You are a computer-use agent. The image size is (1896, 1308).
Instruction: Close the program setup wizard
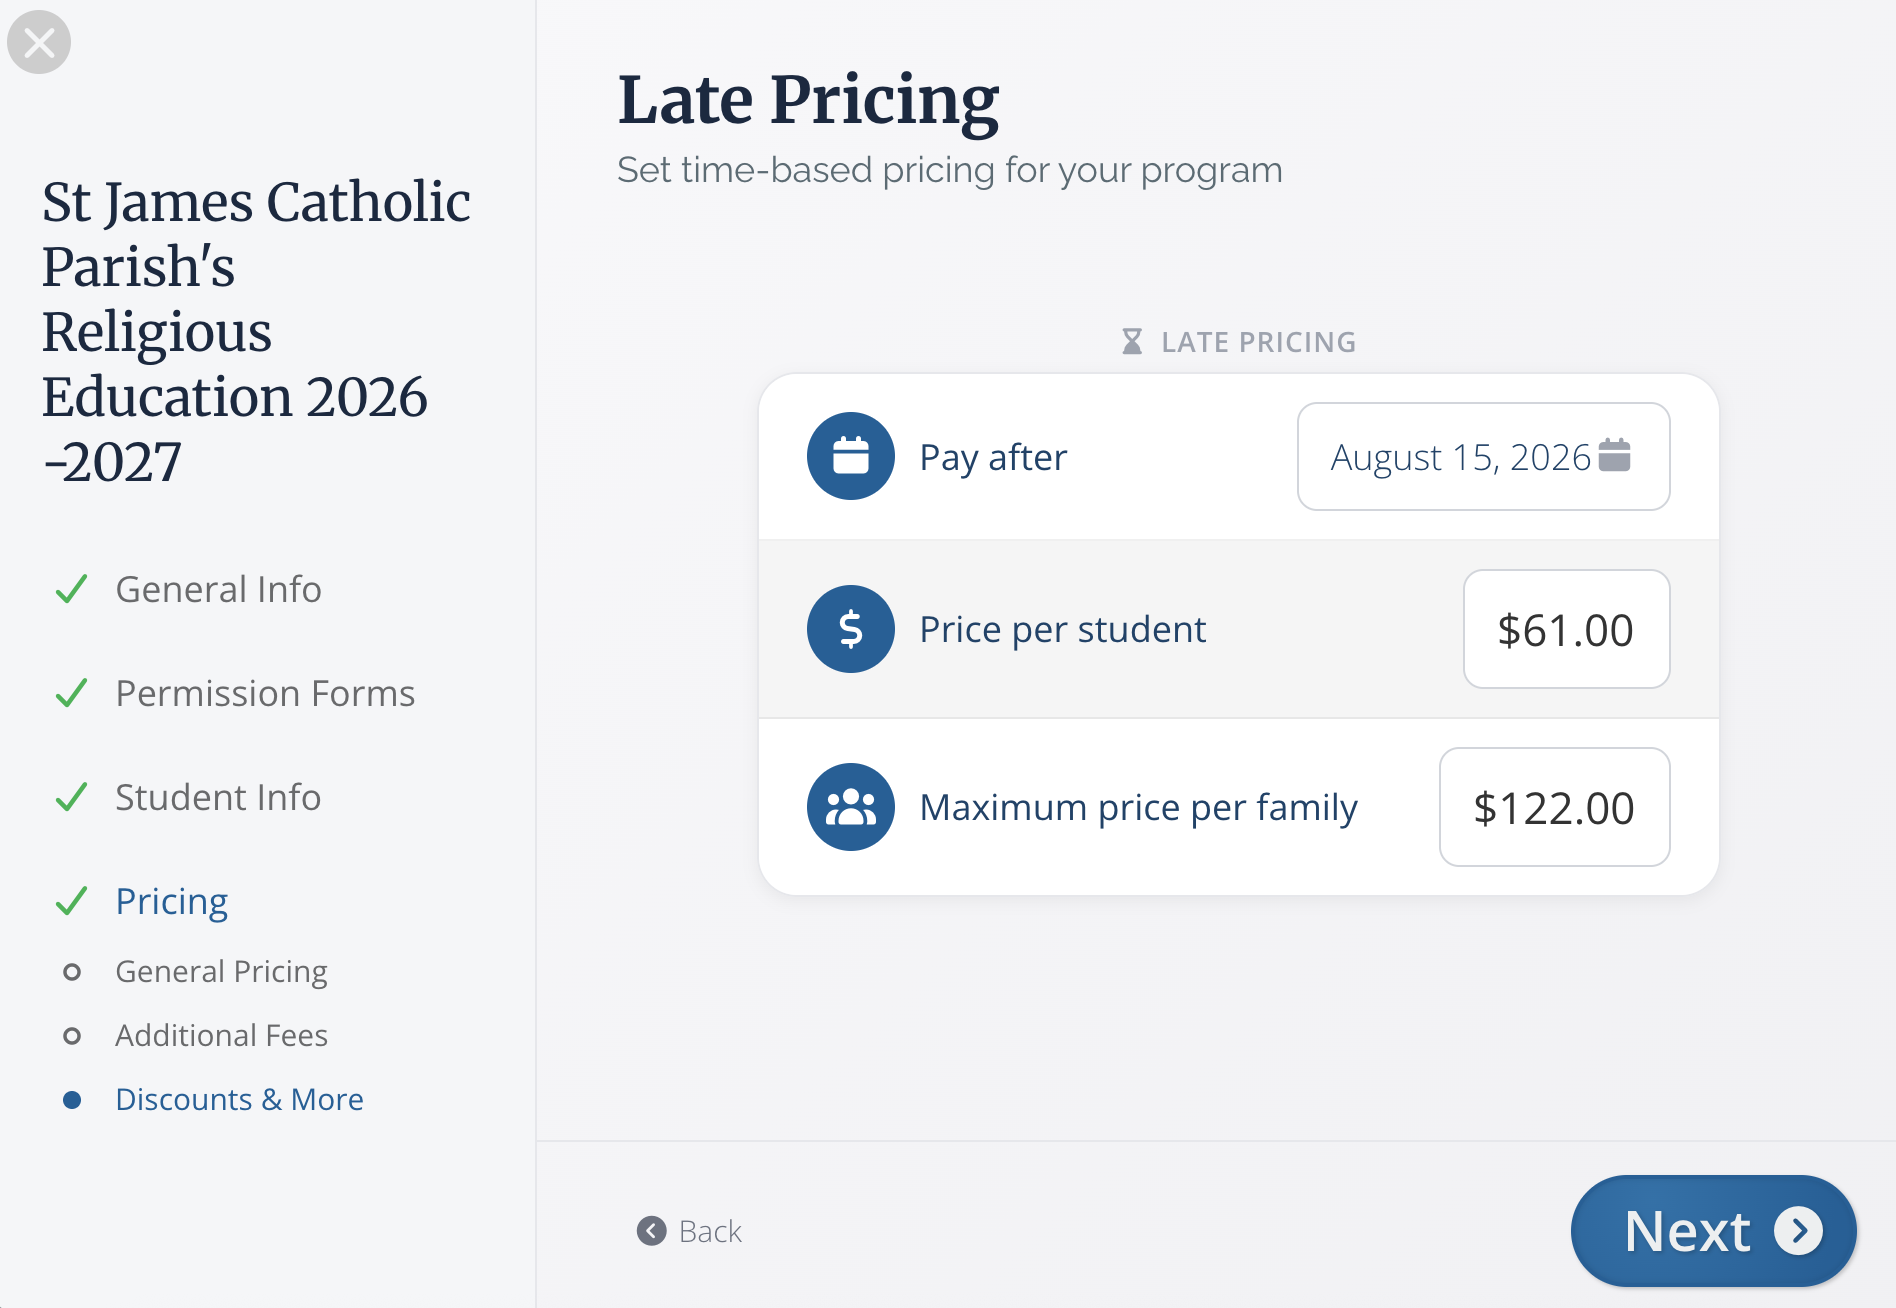[x=39, y=42]
